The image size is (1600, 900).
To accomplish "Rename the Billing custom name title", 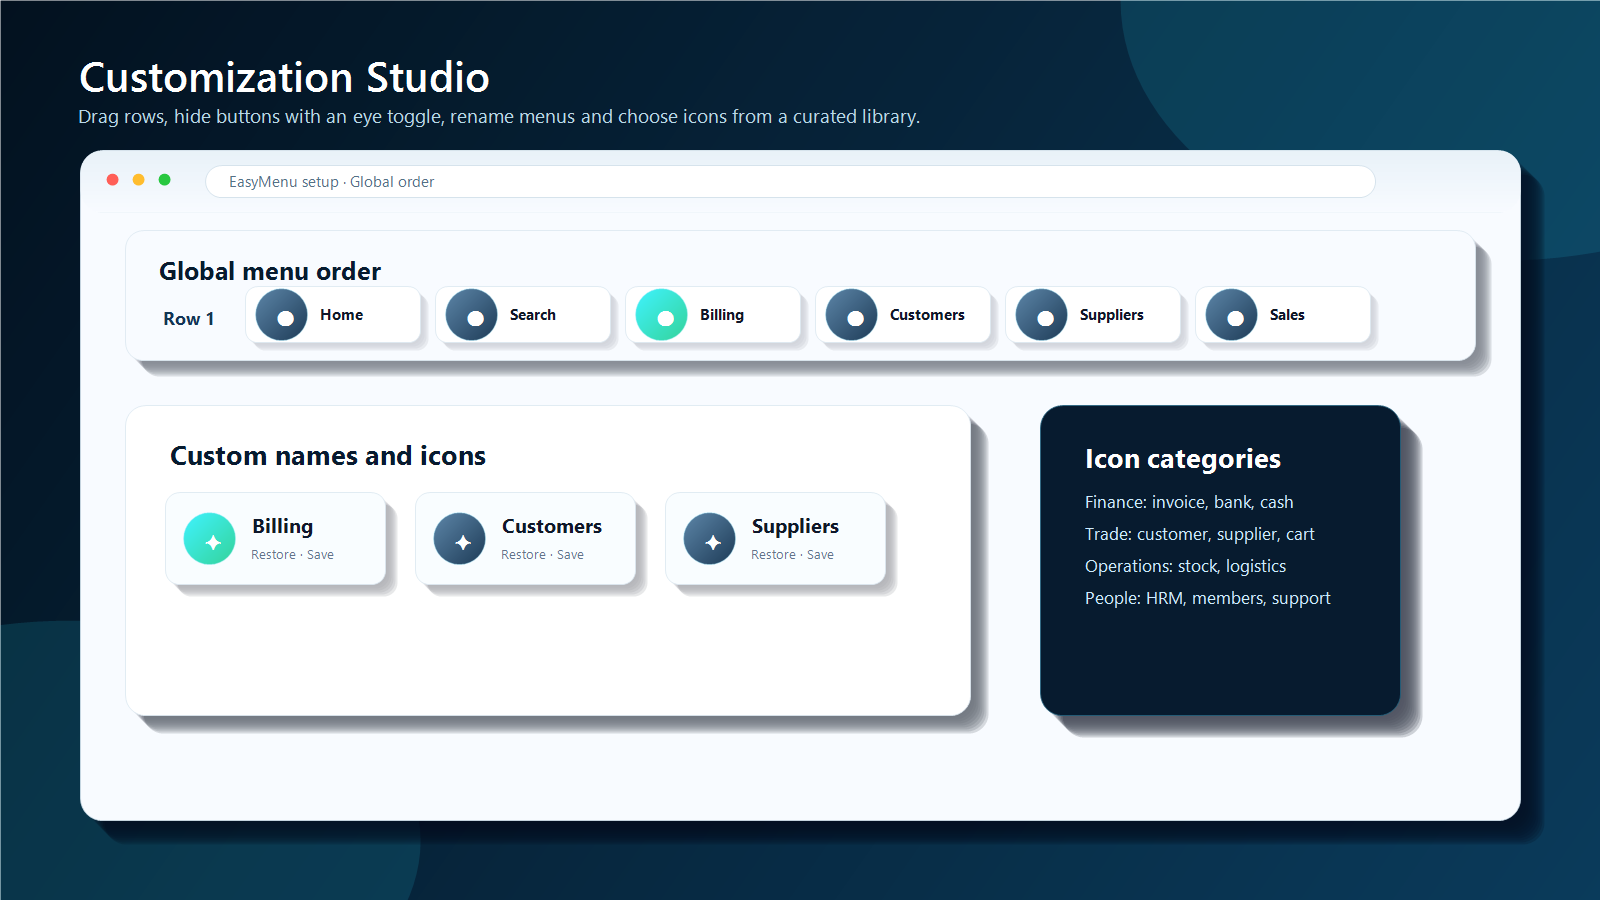I will point(282,526).
